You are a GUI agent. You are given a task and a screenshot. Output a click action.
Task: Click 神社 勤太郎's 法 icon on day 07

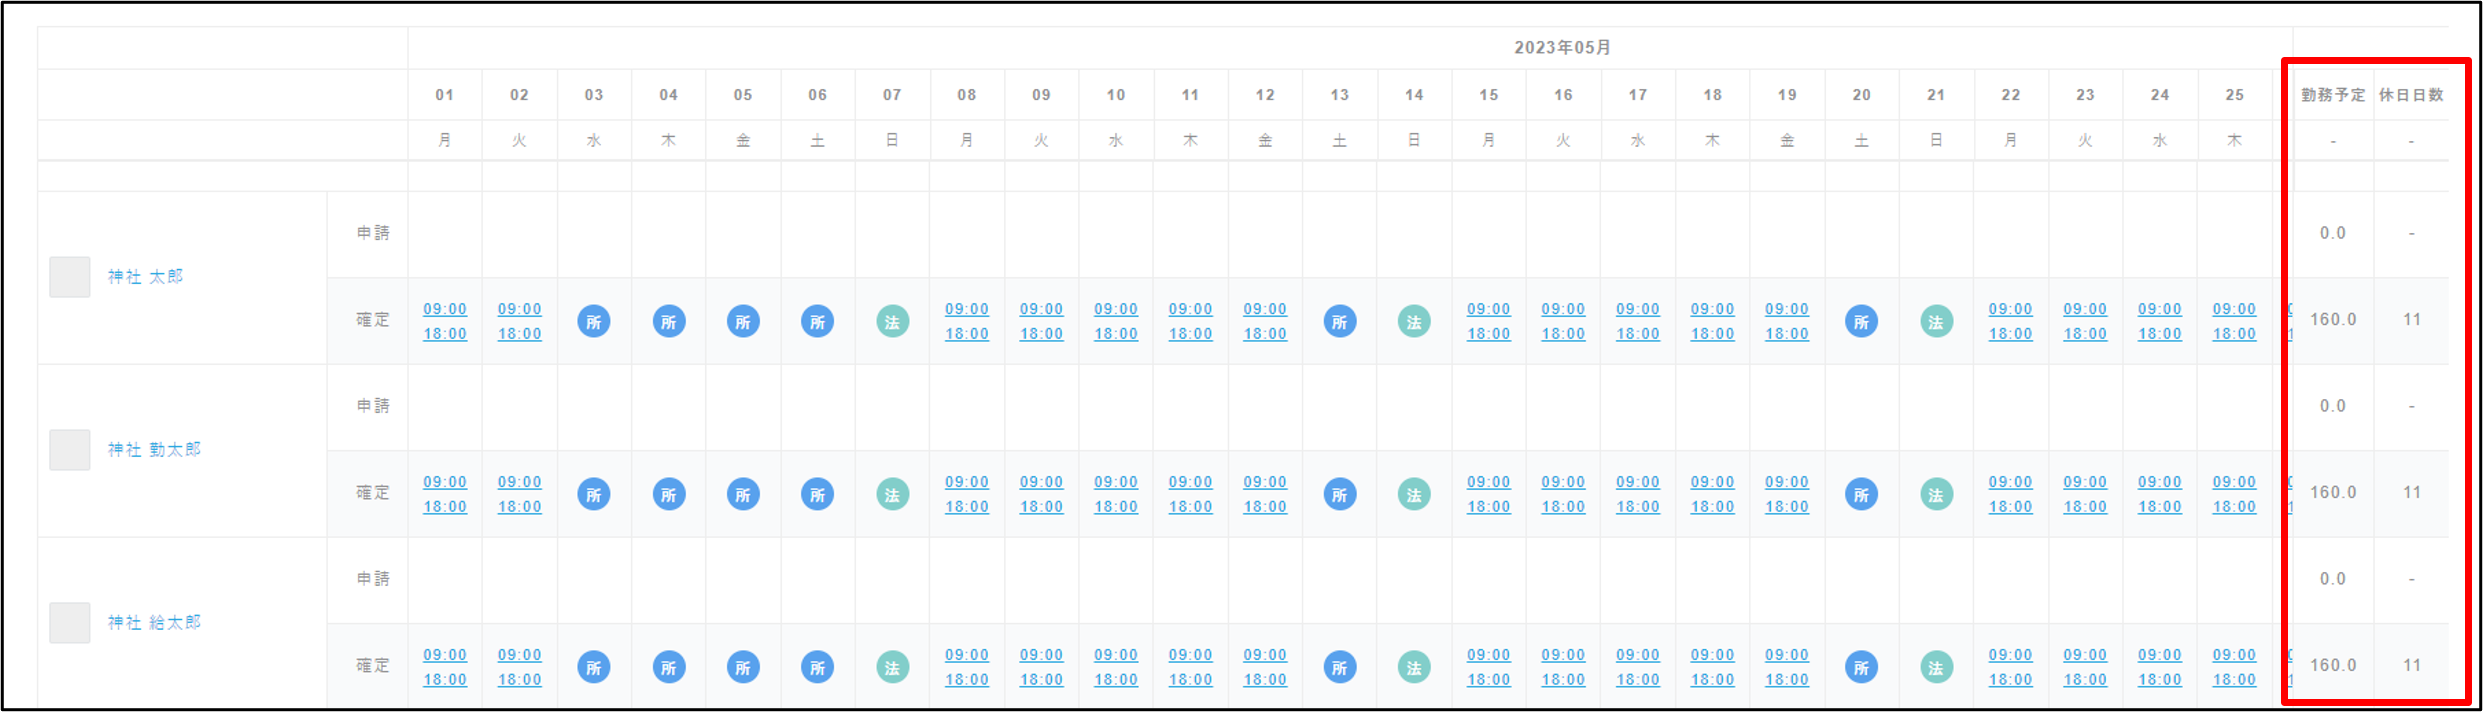pyautogui.click(x=892, y=495)
